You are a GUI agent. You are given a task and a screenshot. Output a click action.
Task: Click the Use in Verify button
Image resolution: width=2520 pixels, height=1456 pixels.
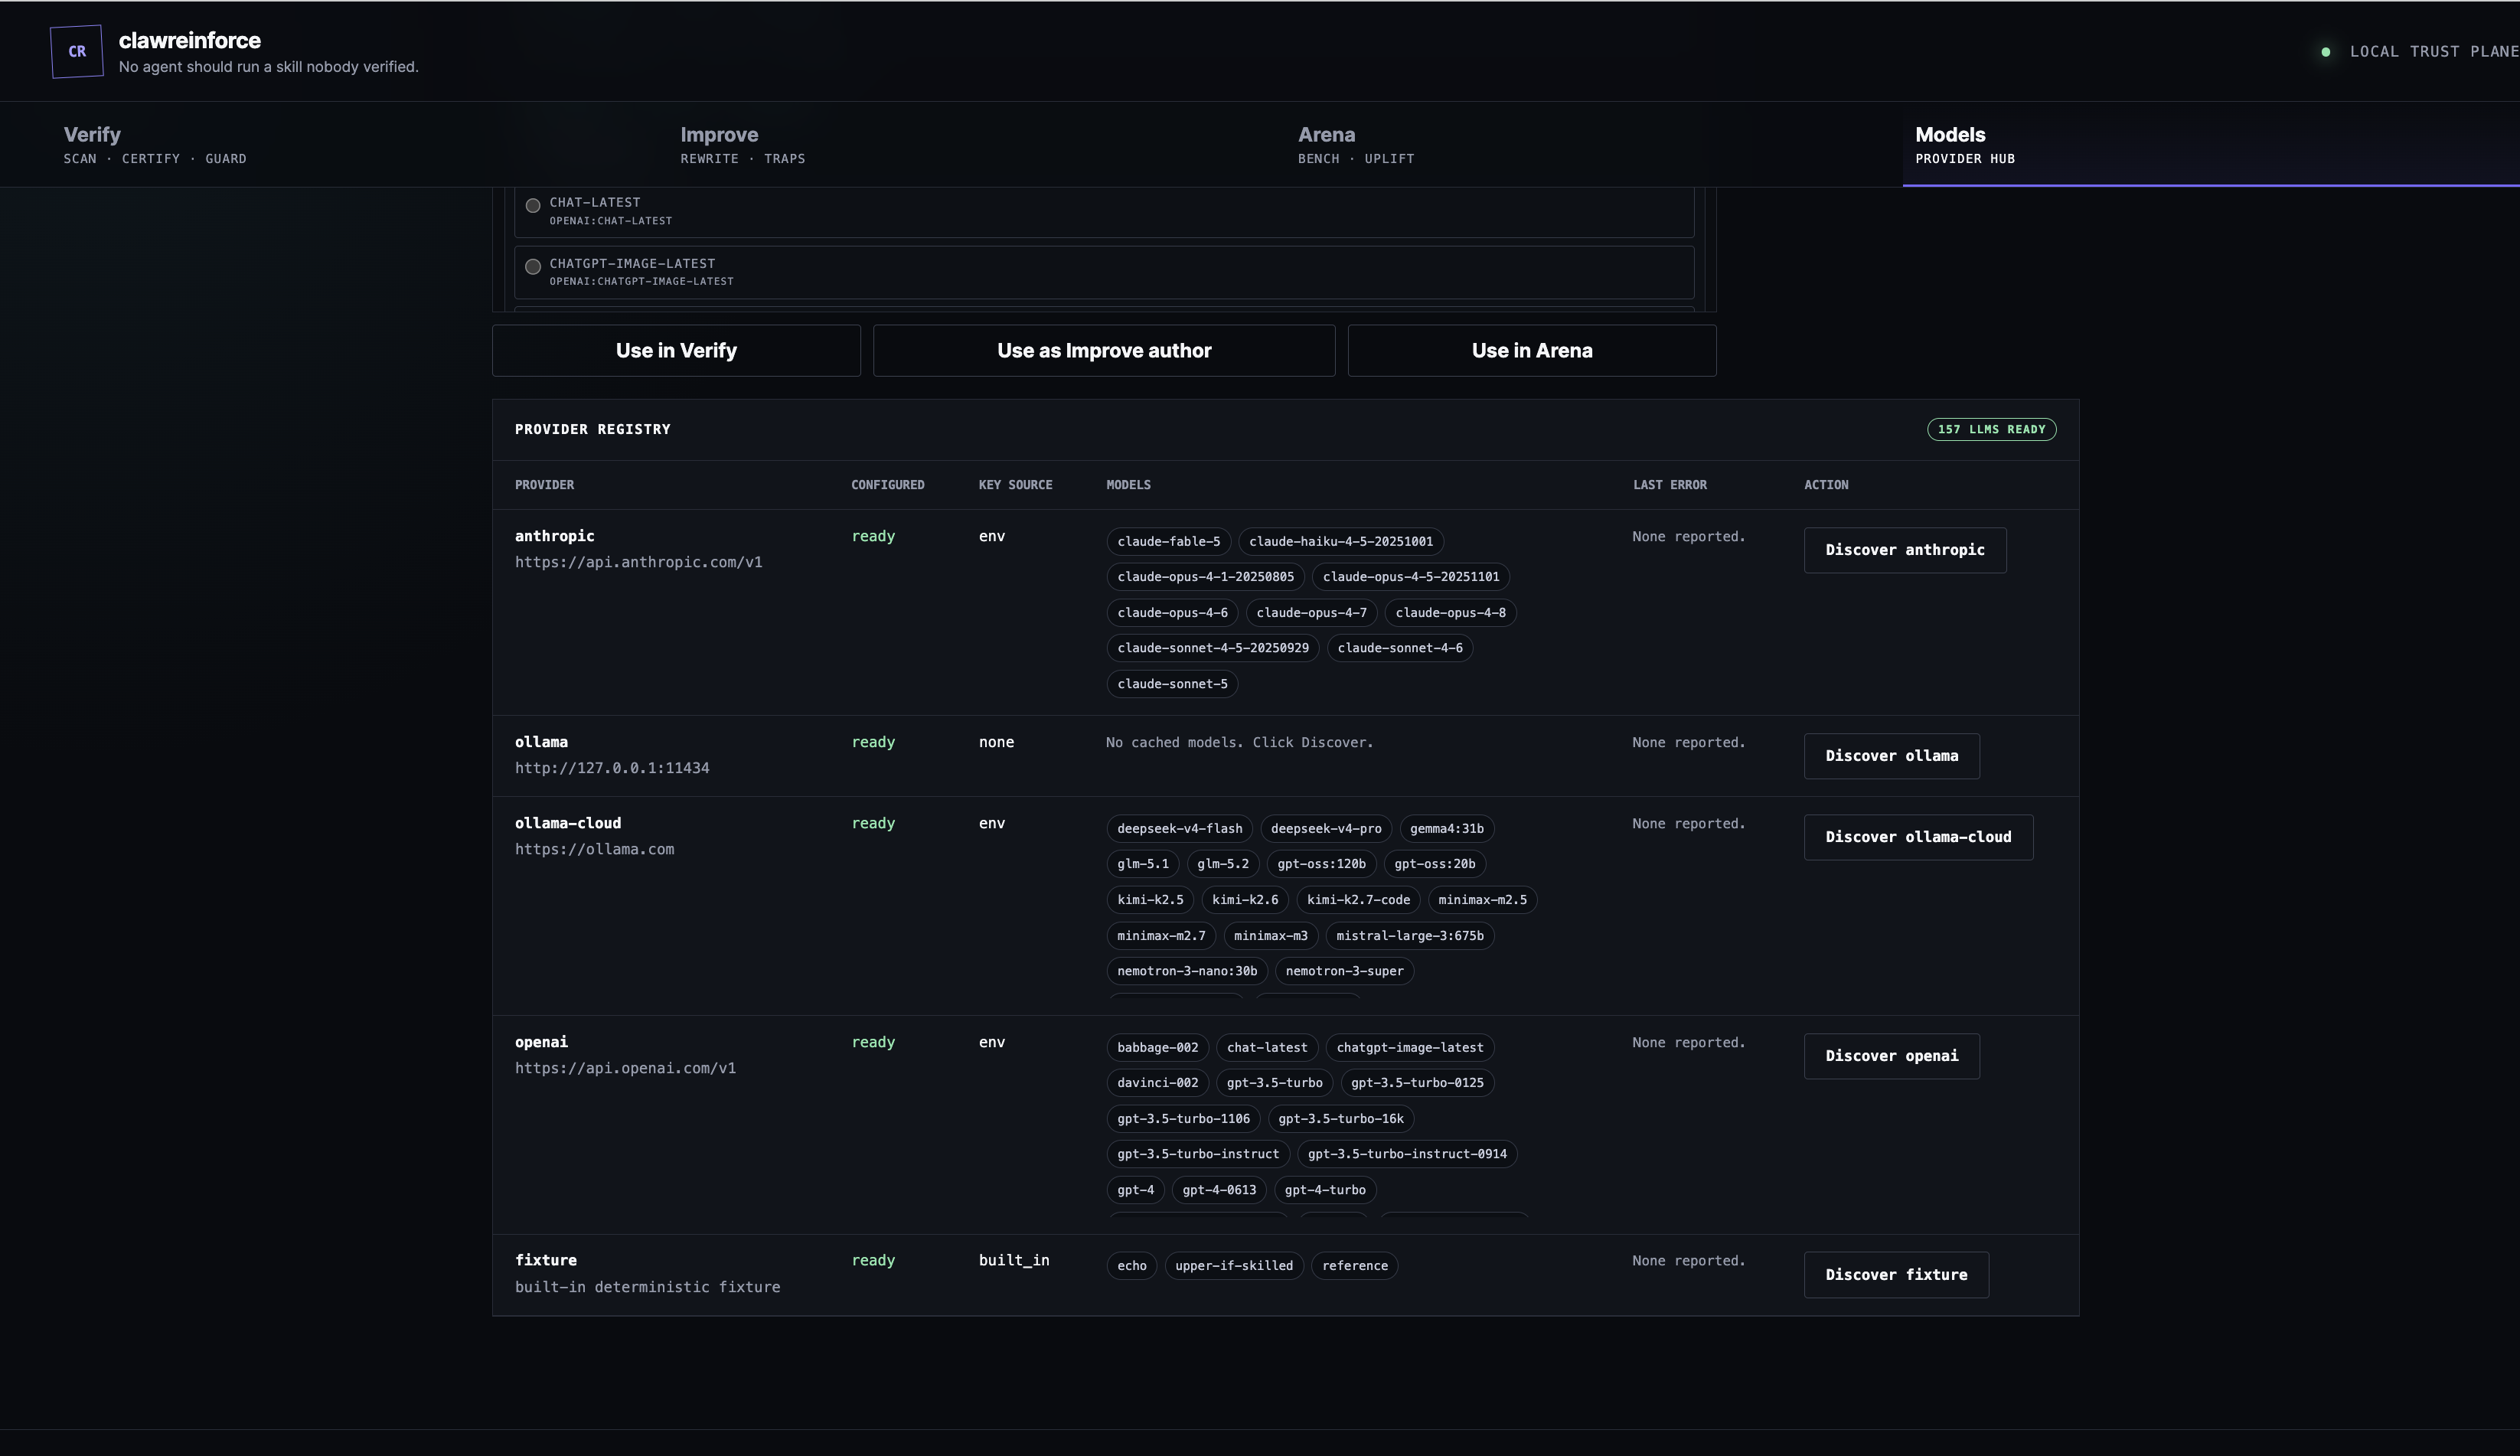tap(676, 351)
